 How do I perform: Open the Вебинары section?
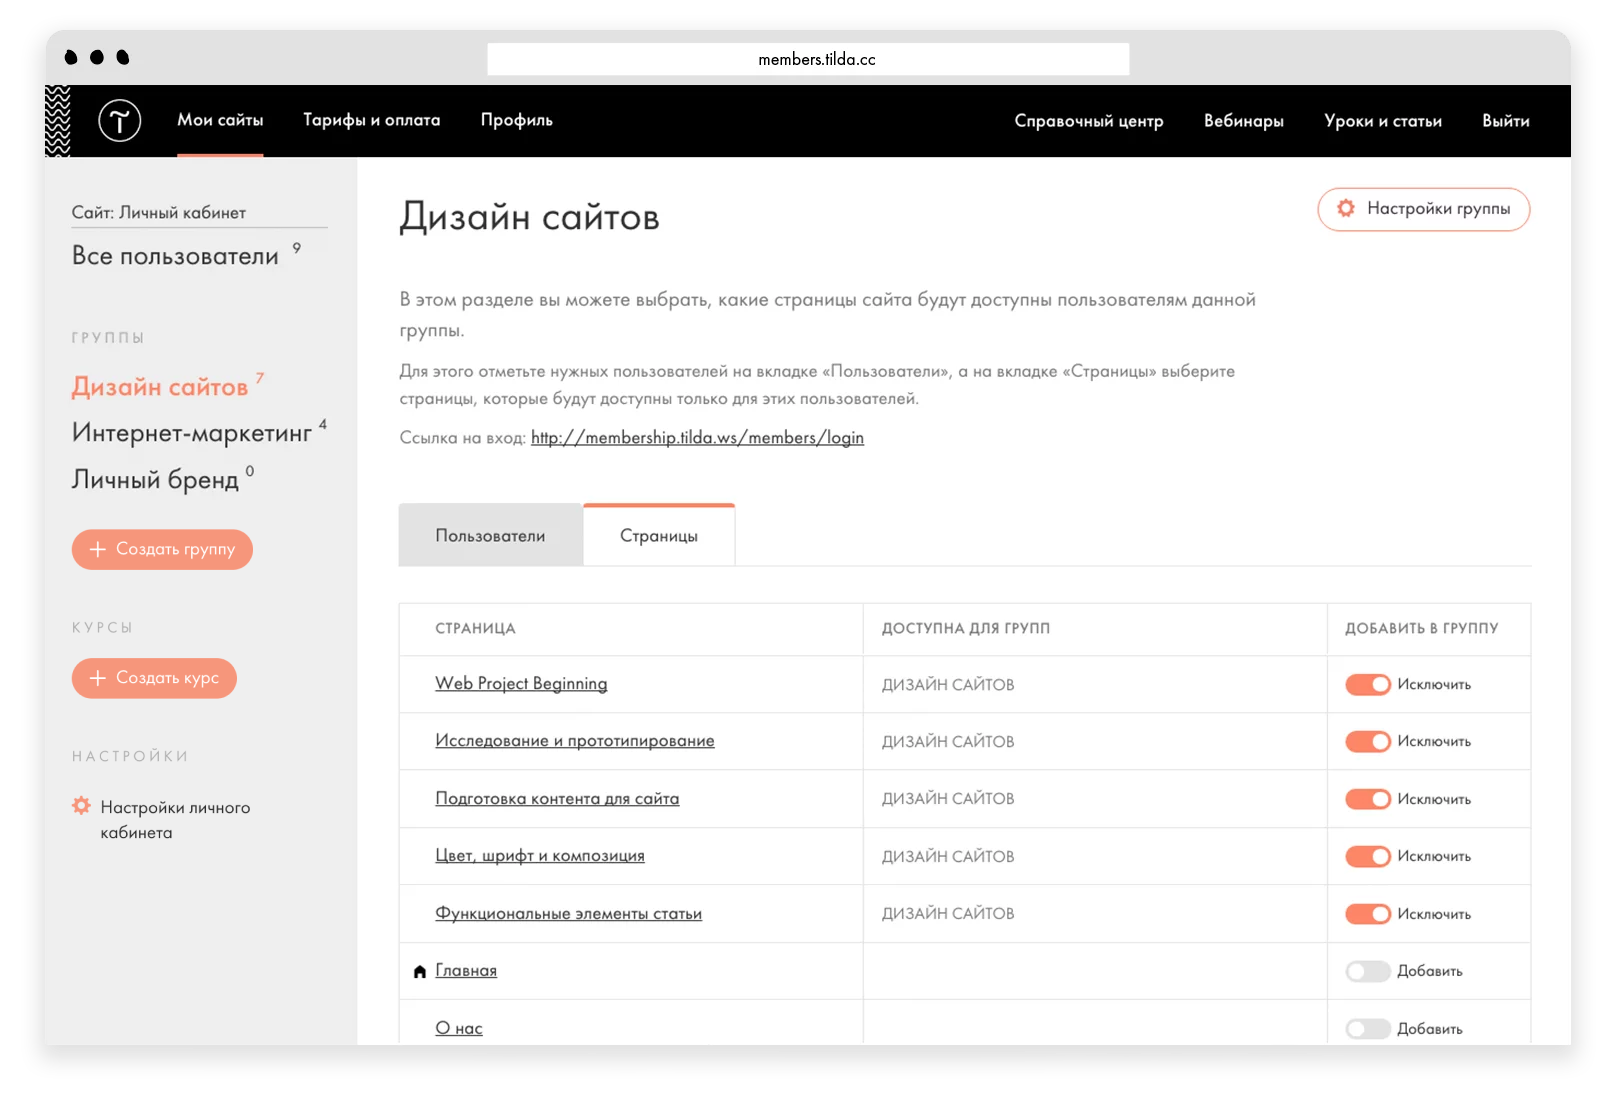(x=1244, y=121)
